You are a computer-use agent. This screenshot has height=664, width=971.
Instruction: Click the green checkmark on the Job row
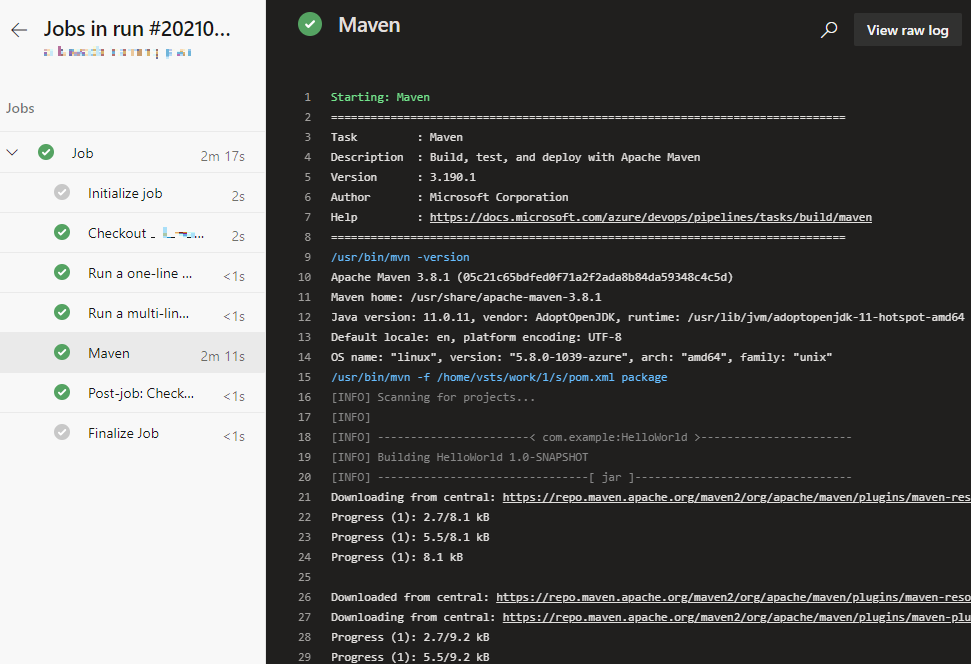[46, 152]
